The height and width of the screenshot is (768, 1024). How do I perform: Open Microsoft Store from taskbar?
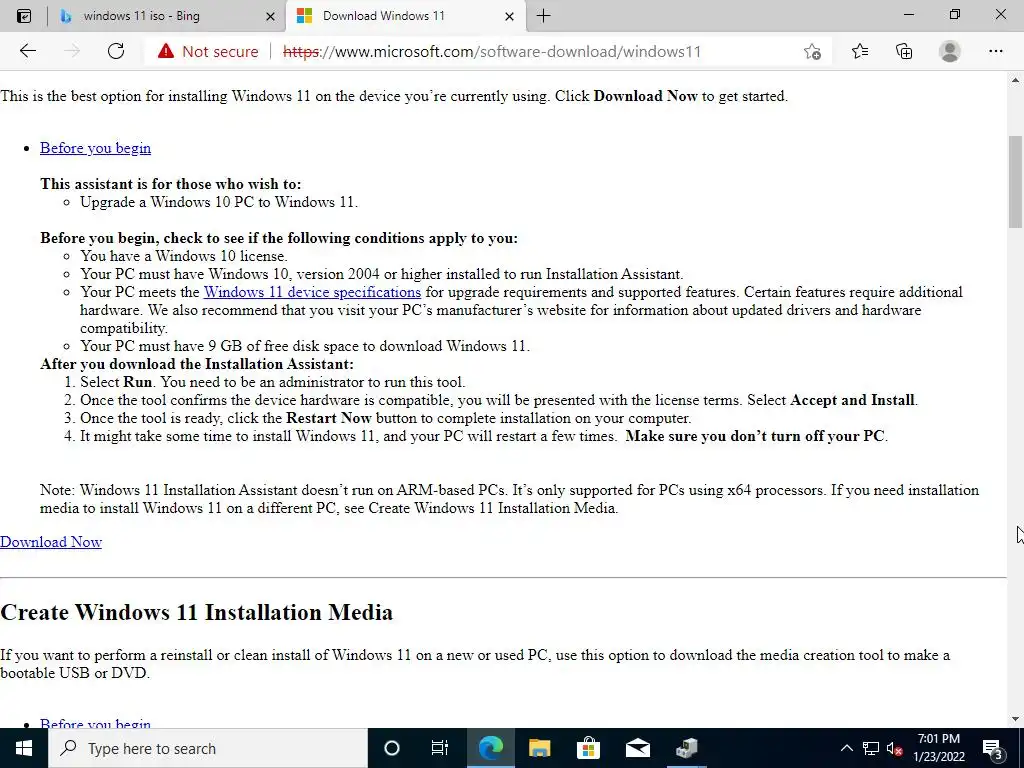pyautogui.click(x=588, y=748)
